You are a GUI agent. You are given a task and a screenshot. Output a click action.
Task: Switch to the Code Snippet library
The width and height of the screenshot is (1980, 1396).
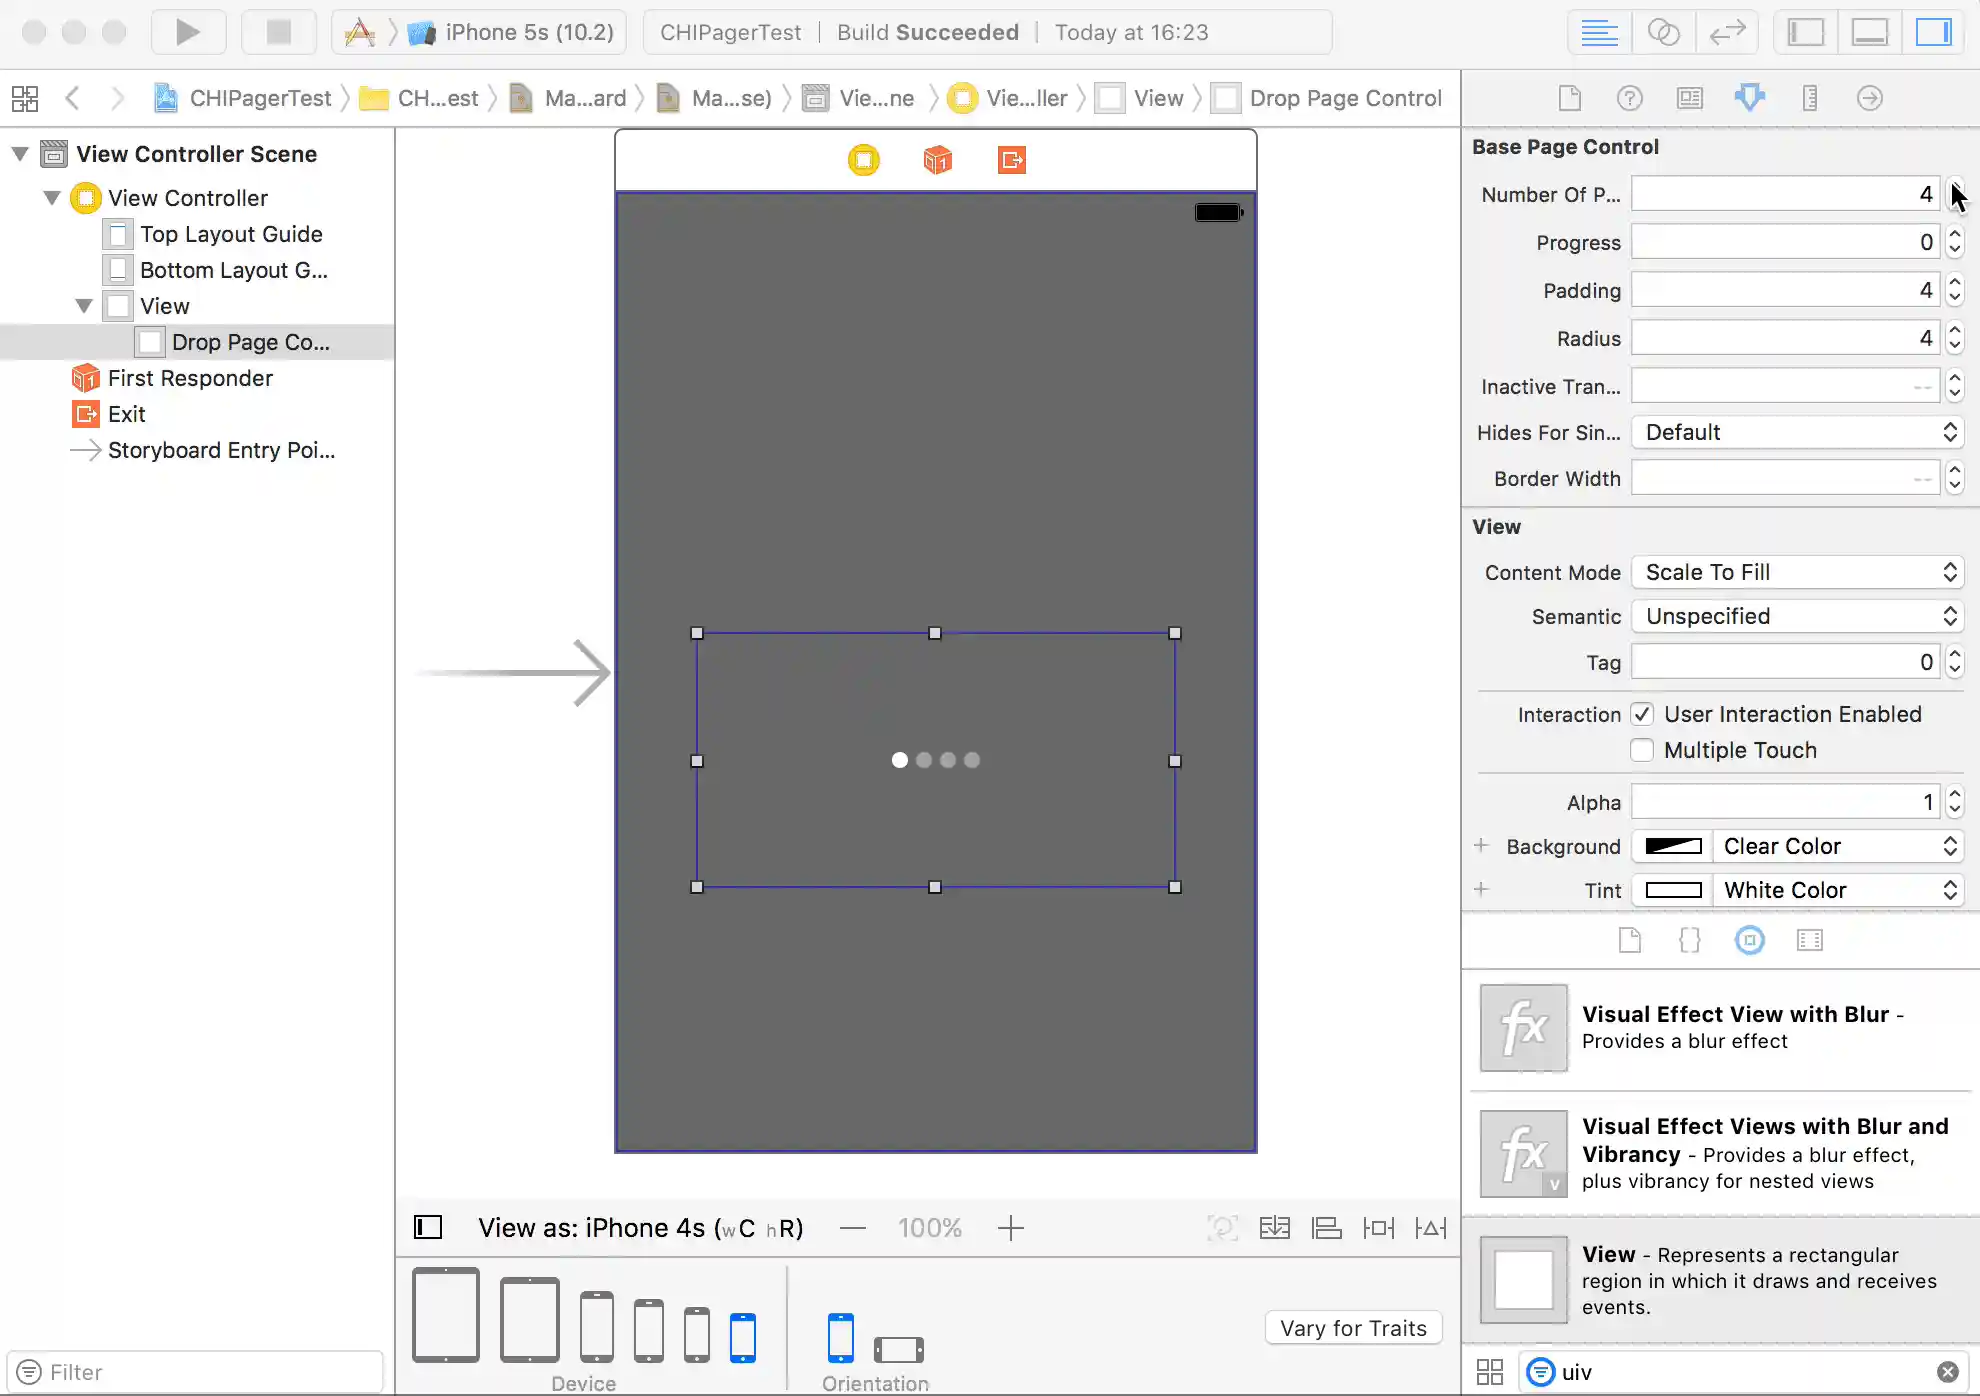[1689, 940]
